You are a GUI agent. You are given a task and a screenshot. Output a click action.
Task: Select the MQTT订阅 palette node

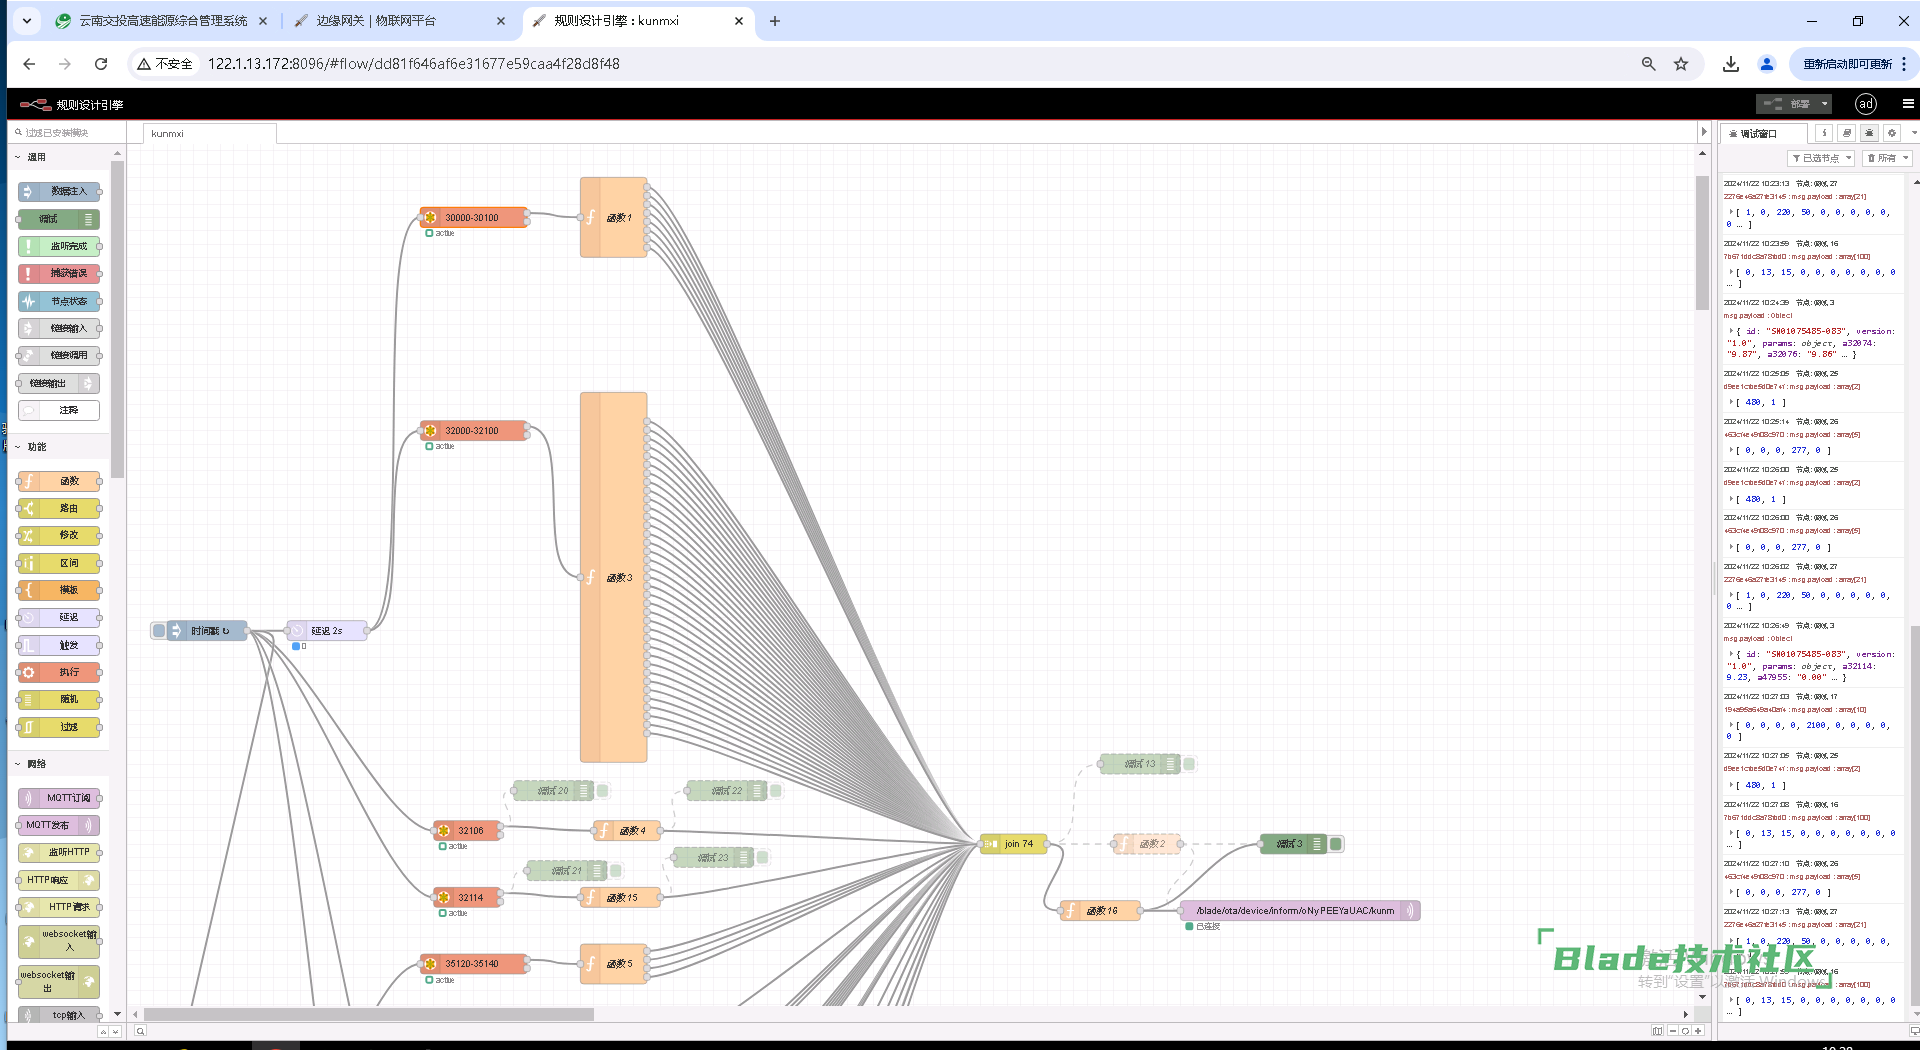click(x=60, y=798)
